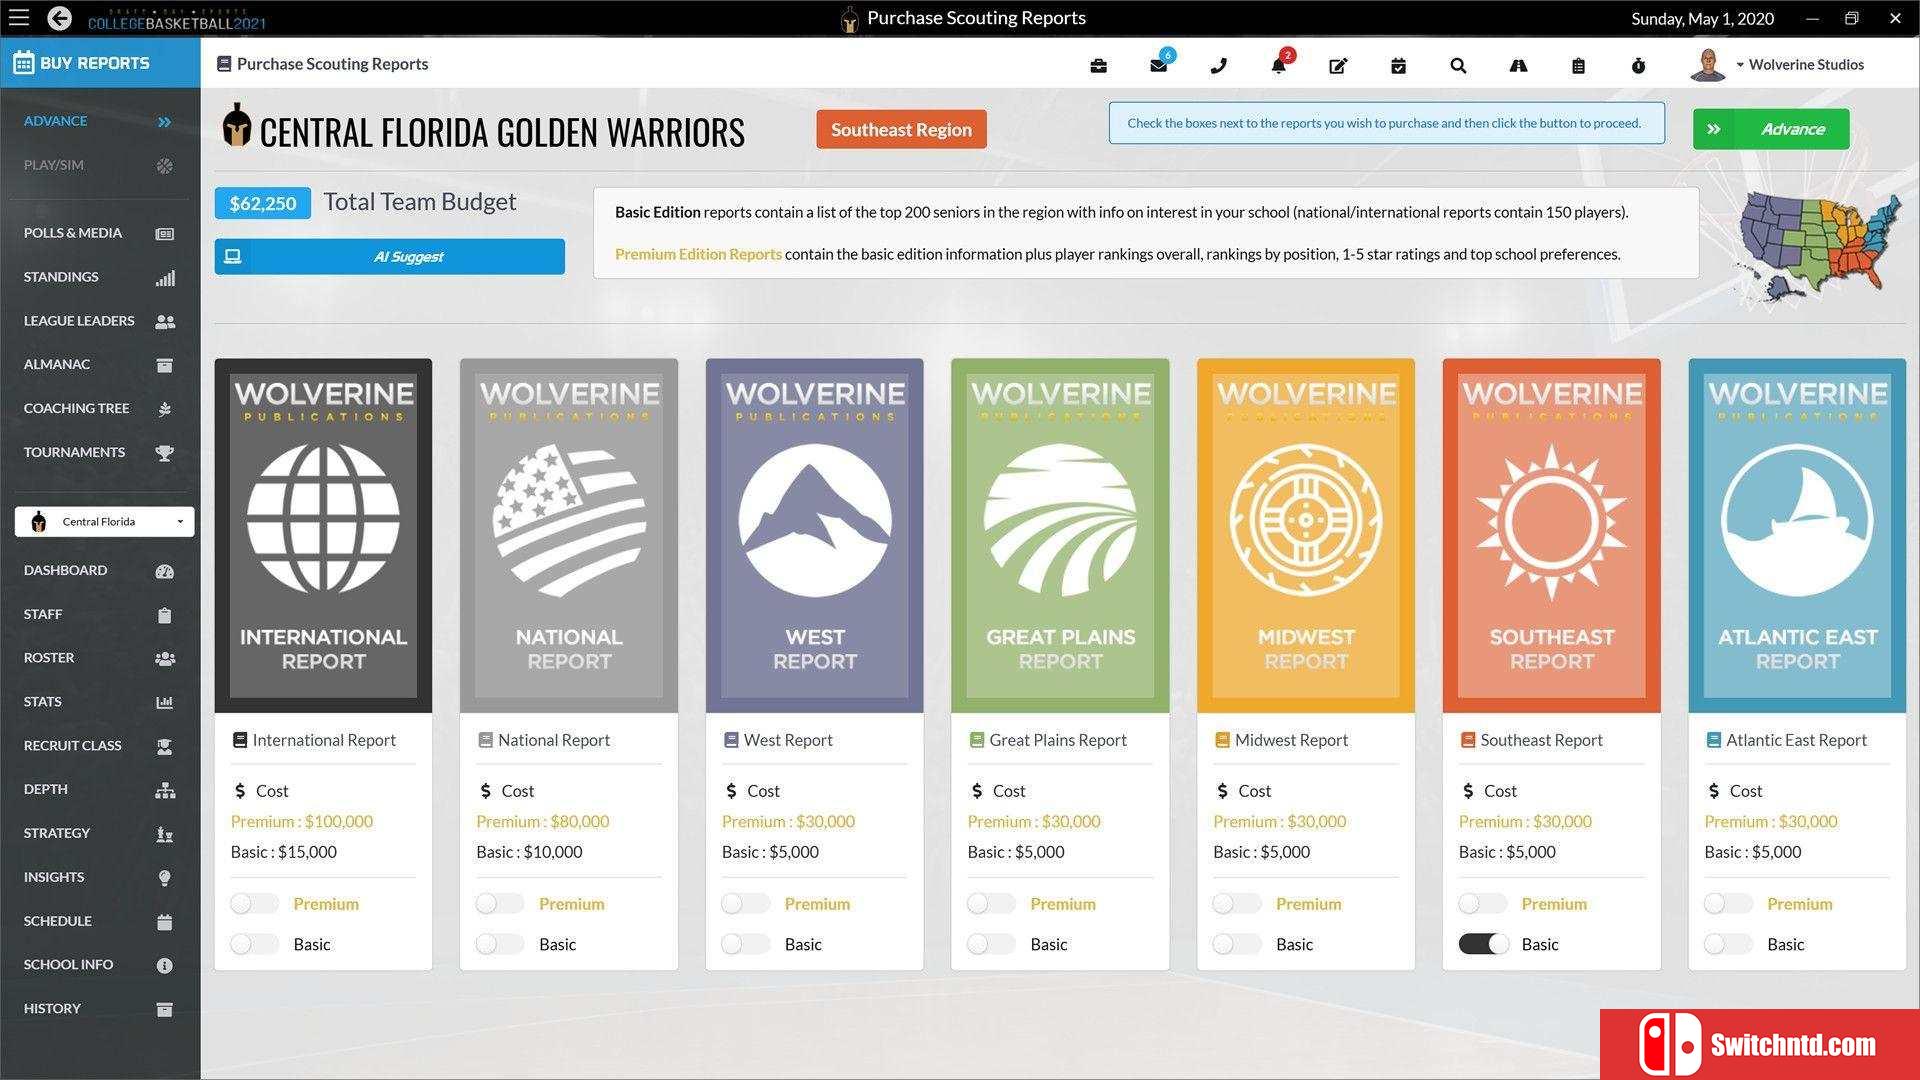Open Depth chart page

click(100, 790)
